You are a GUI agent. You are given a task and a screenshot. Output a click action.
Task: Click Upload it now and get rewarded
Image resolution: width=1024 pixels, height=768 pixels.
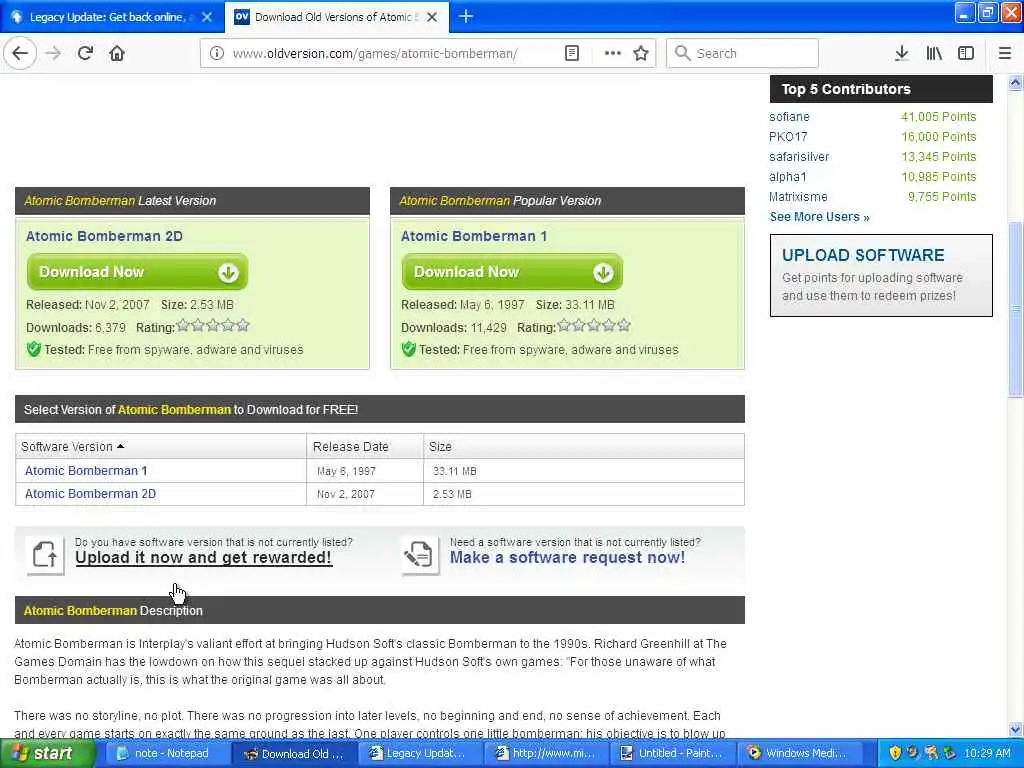203,558
